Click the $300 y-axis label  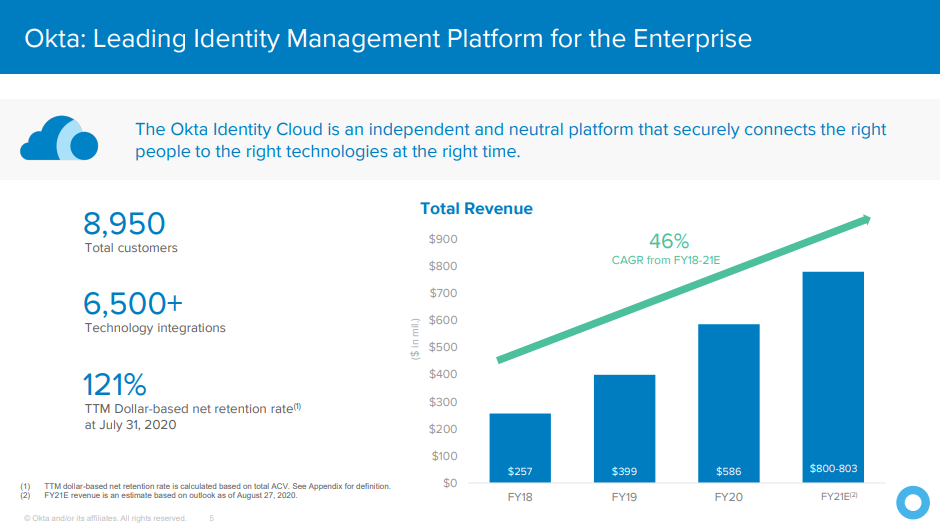(443, 402)
